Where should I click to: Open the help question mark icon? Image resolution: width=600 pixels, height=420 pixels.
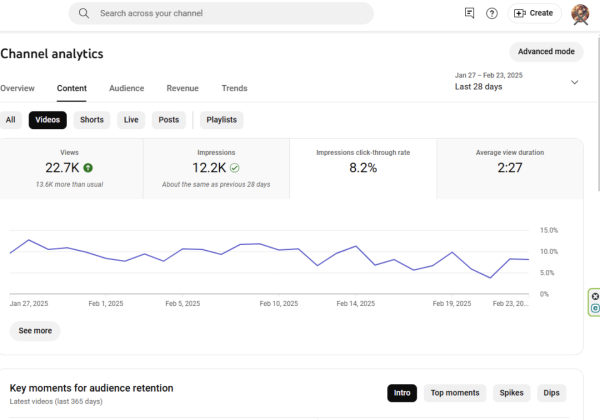(492, 13)
